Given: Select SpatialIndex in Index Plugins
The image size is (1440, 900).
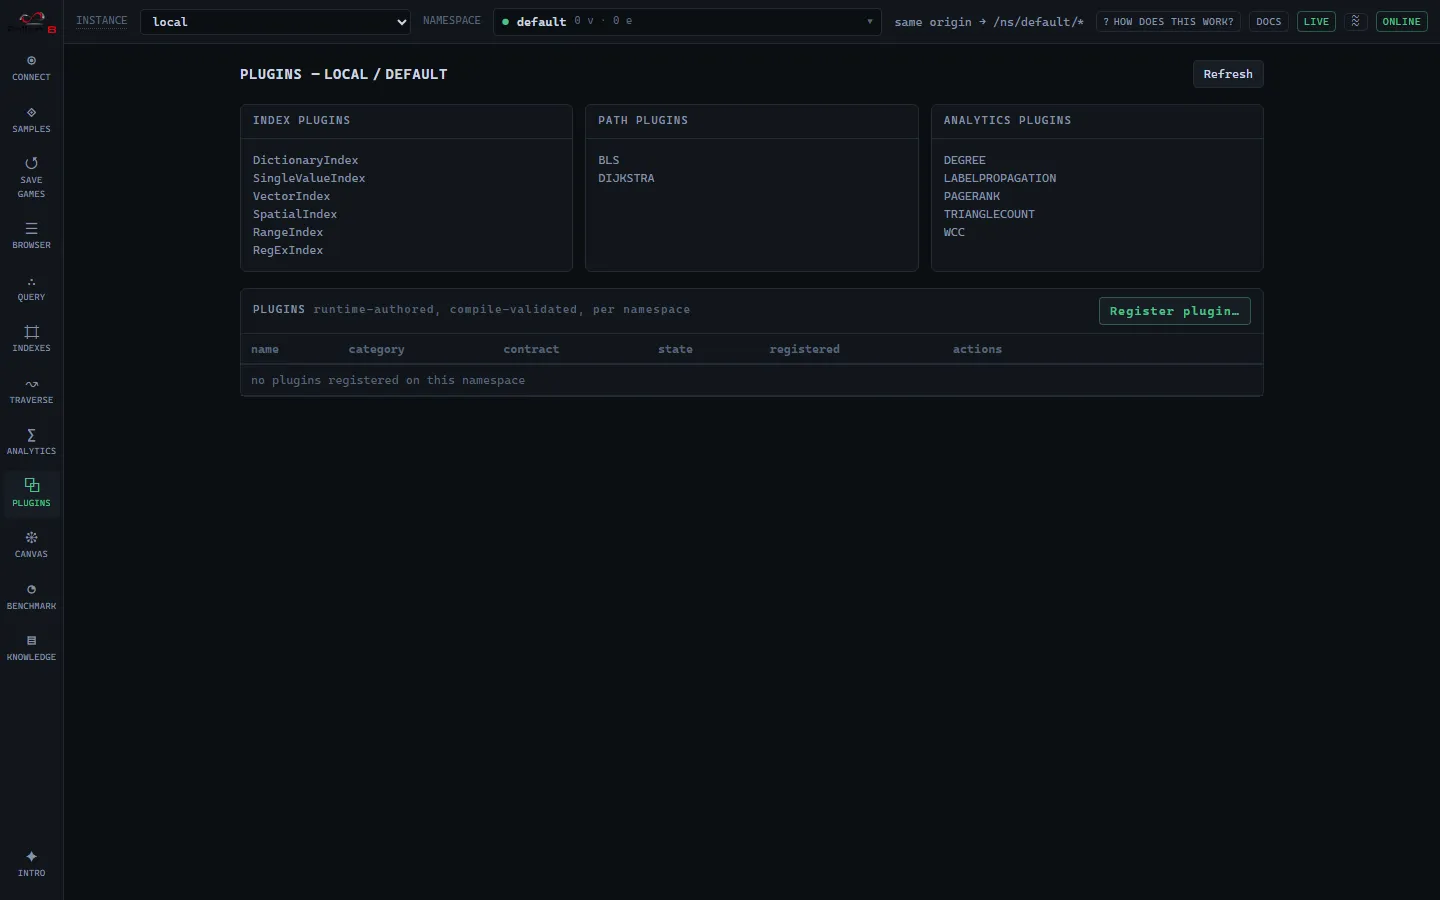Looking at the screenshot, I should [x=295, y=214].
